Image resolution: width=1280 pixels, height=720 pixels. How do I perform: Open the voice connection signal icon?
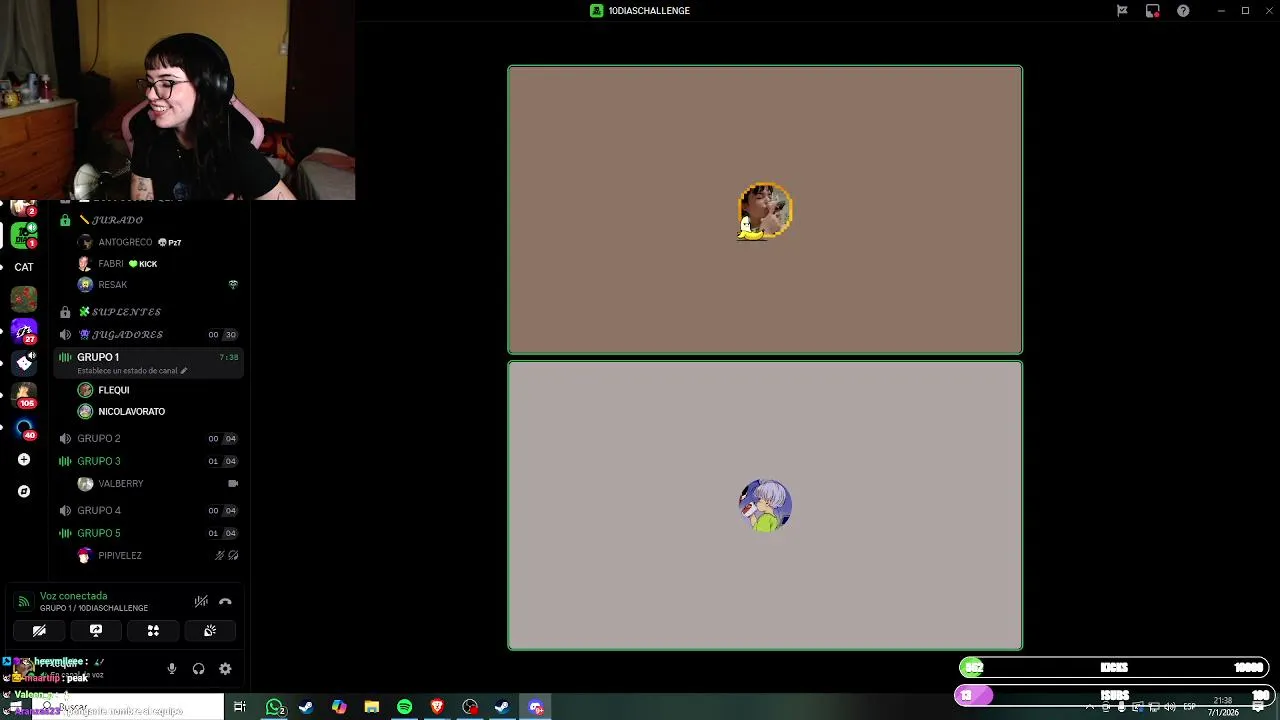coord(24,602)
